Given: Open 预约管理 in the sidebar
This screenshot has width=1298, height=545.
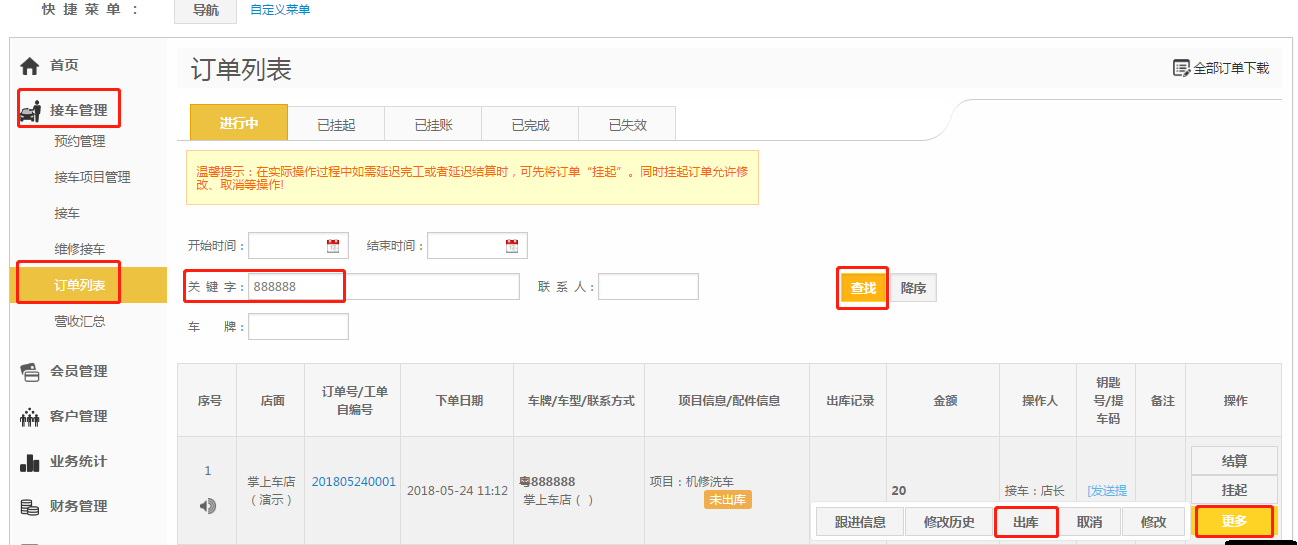Looking at the screenshot, I should [80, 142].
